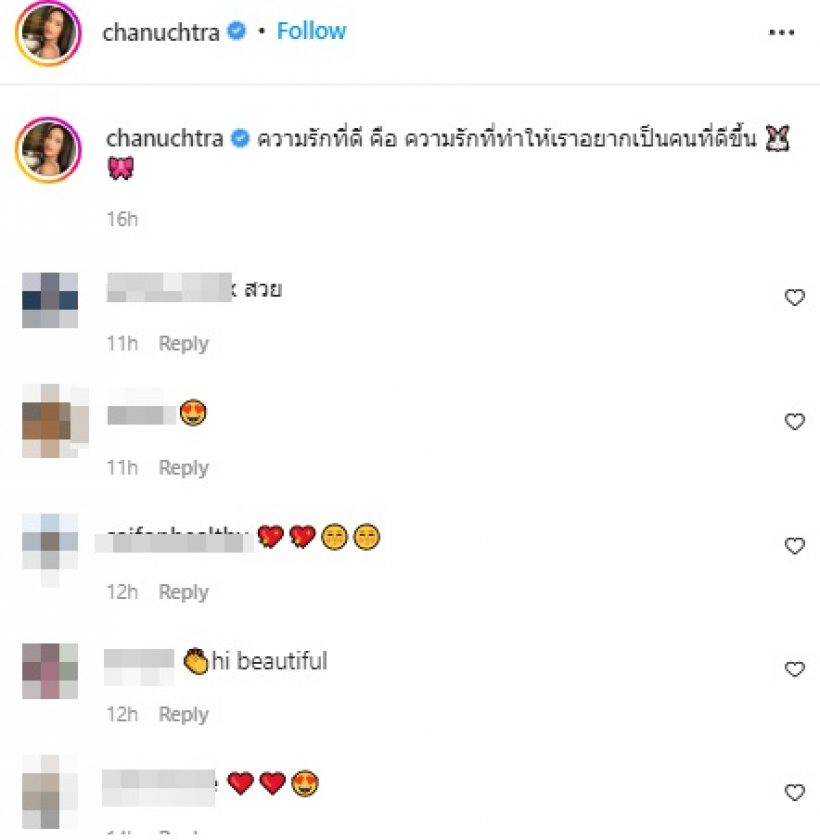Click the verified badge in the header
The width and height of the screenshot is (820, 840).
(x=236, y=31)
